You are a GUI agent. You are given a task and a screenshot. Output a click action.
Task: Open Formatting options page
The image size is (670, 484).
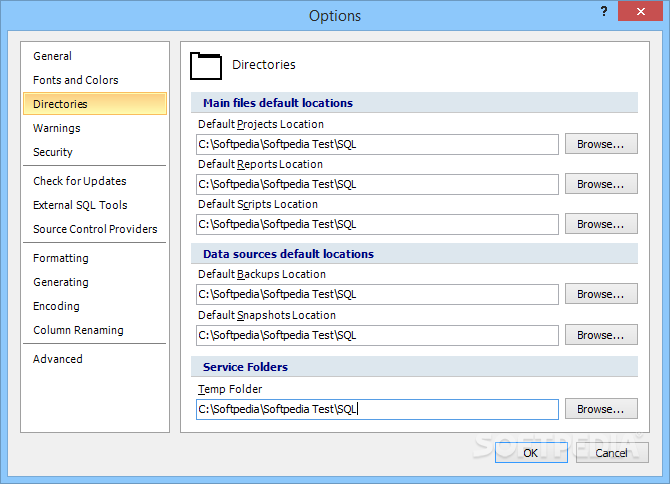point(61,258)
